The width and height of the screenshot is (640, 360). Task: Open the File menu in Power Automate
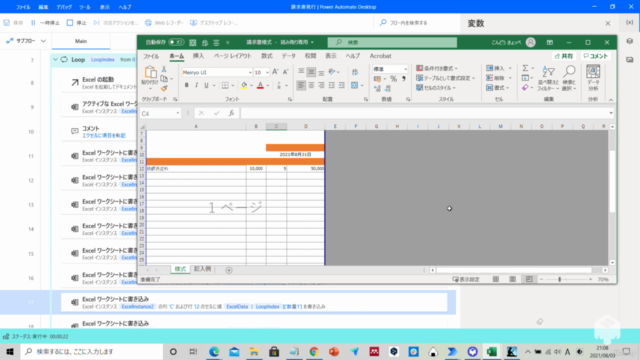[23, 7]
